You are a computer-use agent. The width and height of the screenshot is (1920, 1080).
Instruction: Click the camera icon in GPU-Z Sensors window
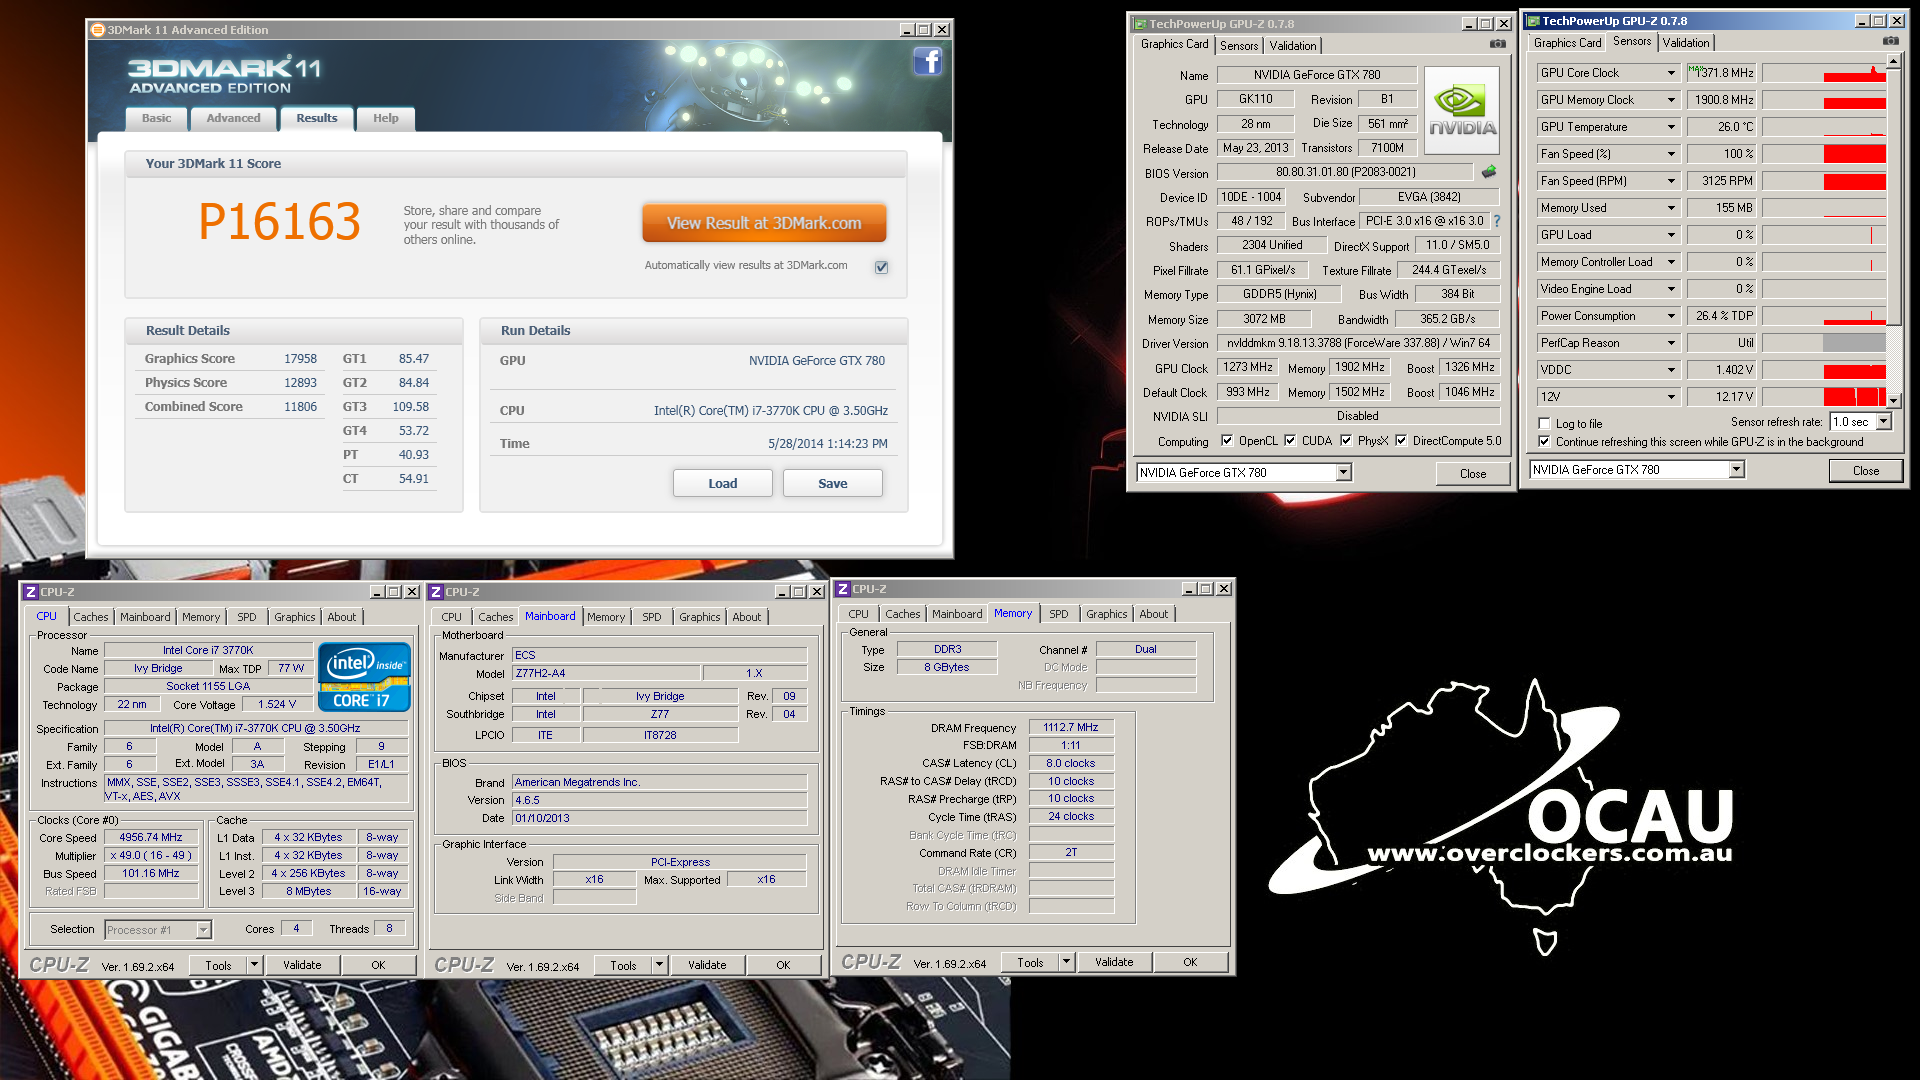(1890, 41)
